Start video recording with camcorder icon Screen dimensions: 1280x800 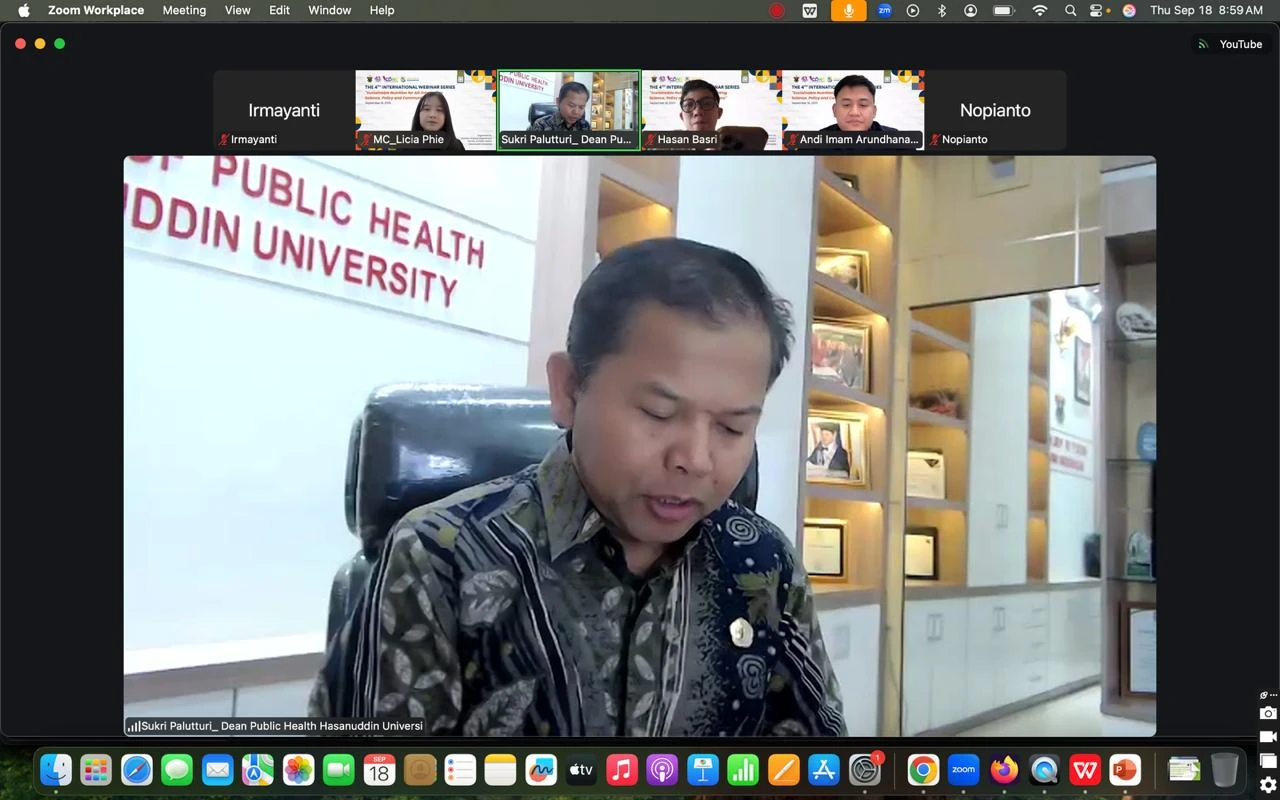tap(1267, 737)
